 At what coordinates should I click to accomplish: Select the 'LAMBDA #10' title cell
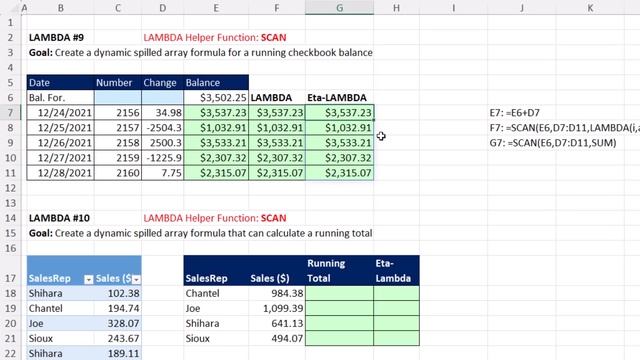pyautogui.click(x=60, y=218)
